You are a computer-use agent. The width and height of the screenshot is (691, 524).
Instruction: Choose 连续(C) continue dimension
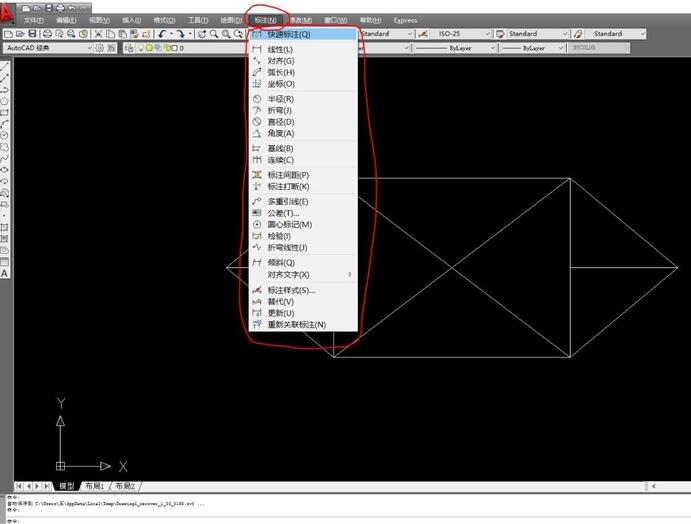click(x=303, y=160)
